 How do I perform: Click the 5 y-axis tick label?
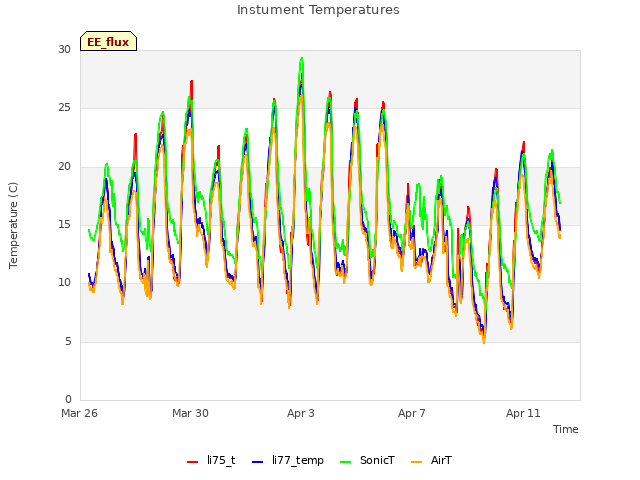click(68, 342)
